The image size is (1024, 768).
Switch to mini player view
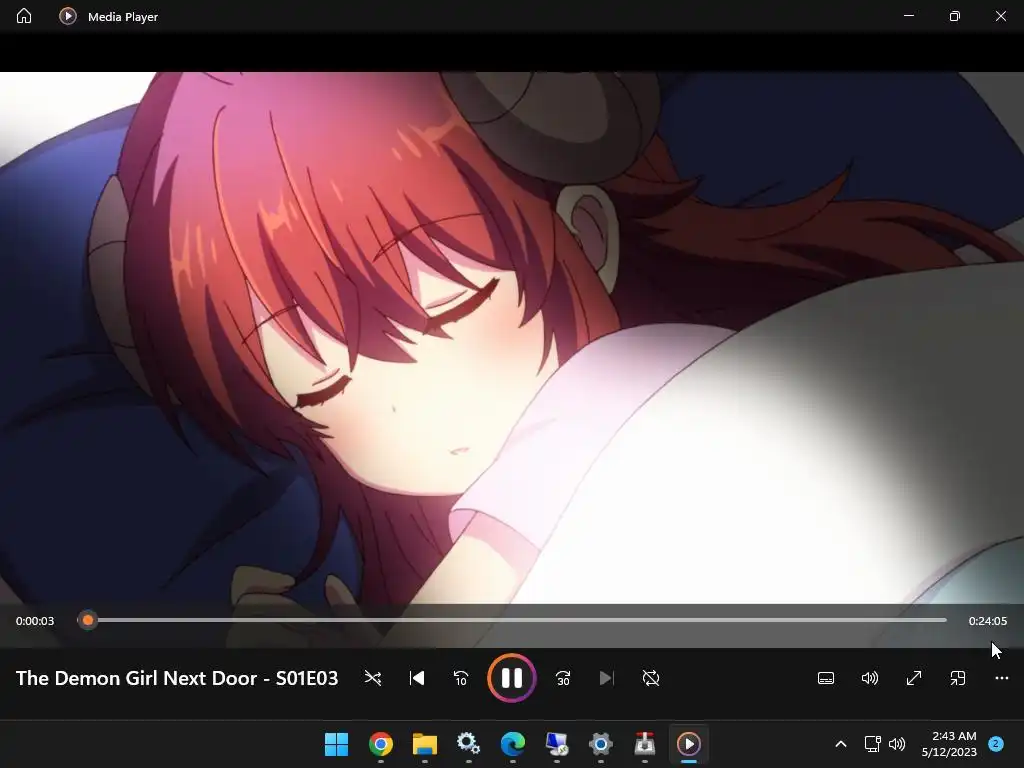(x=957, y=679)
